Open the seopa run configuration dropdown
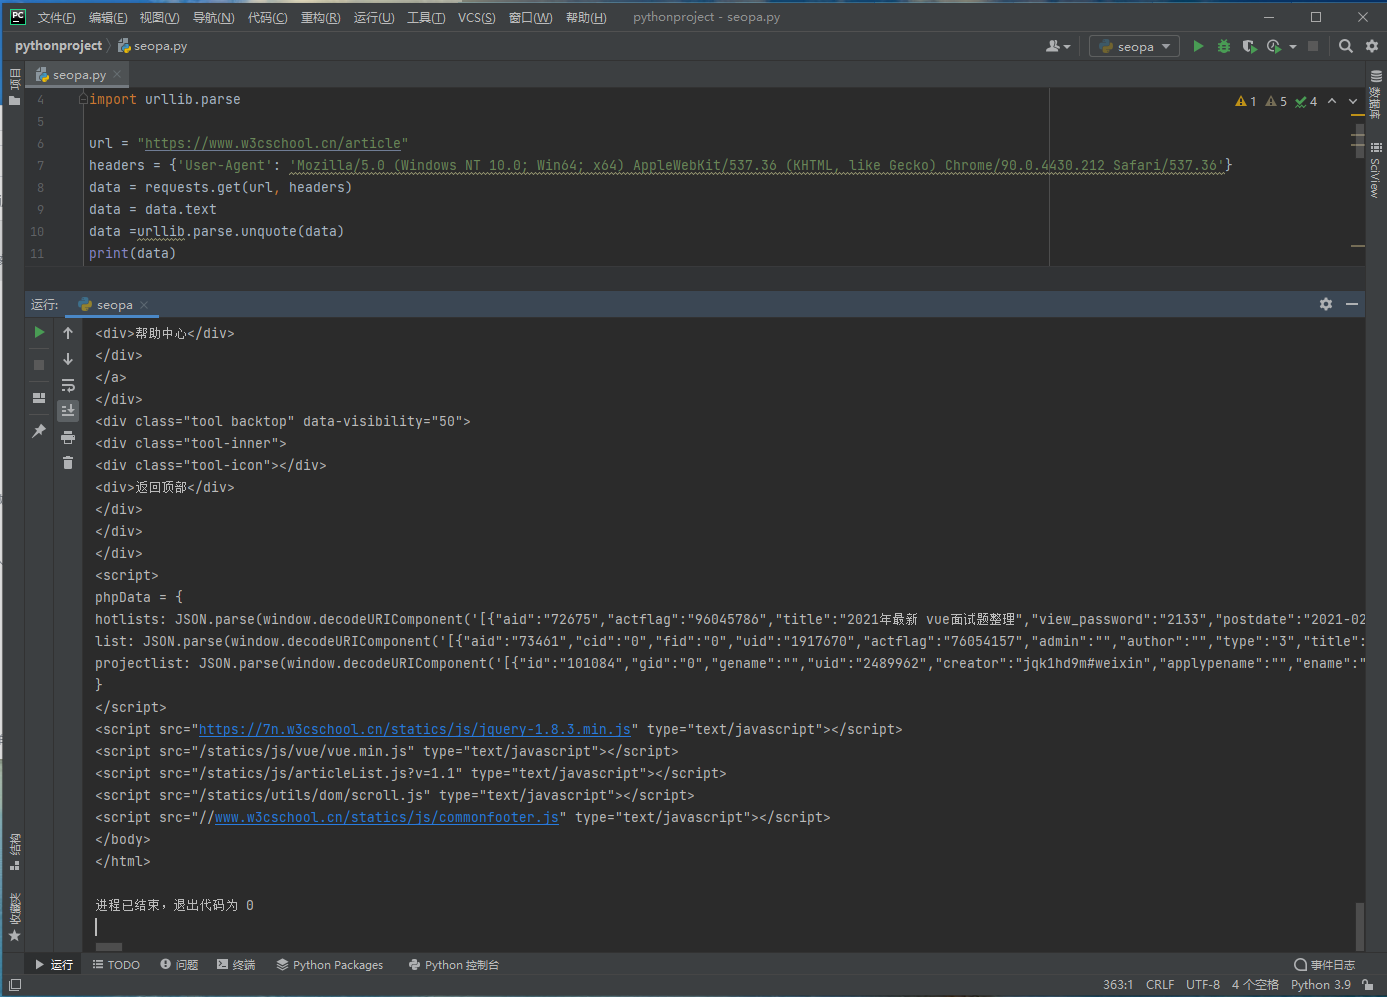Screen dimensions: 1387x997 [1134, 46]
